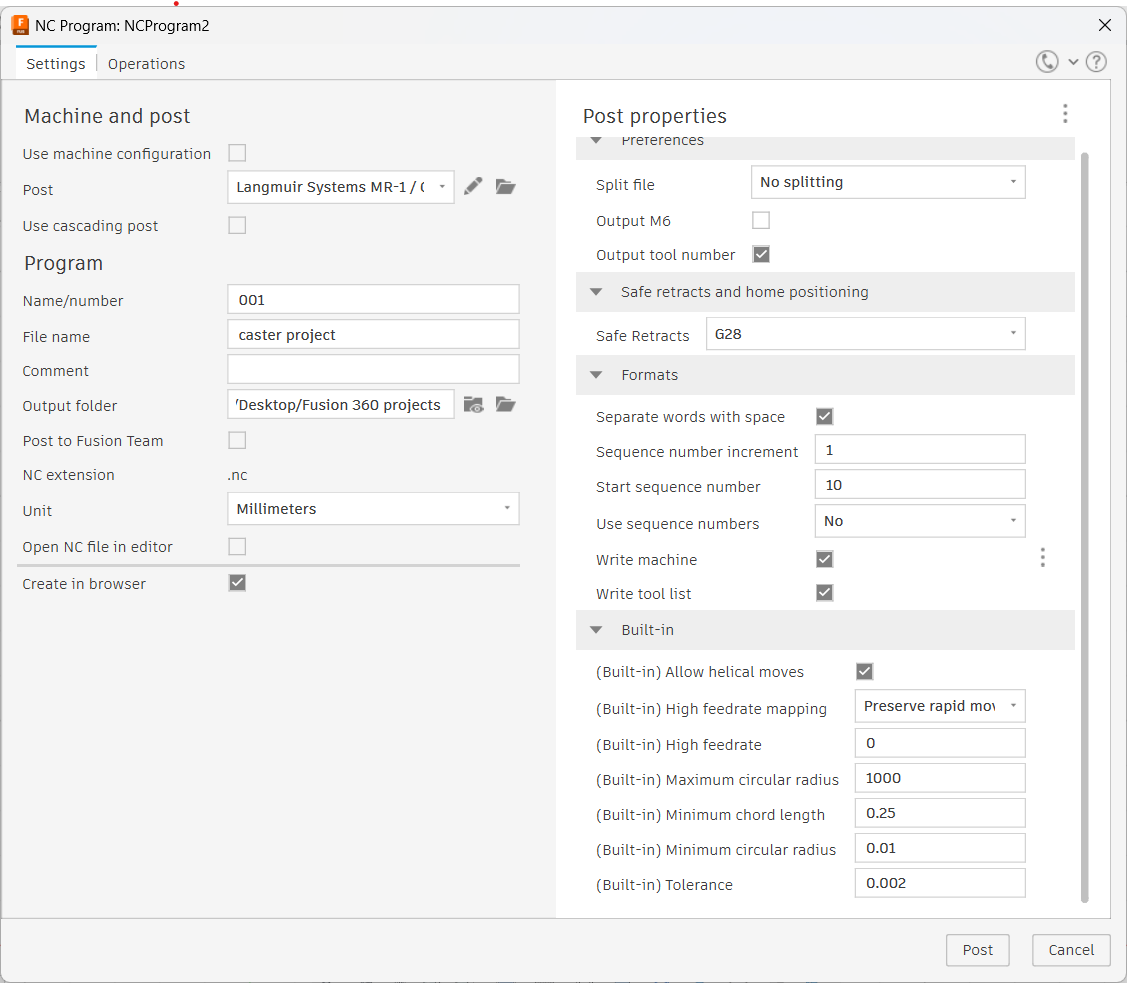Collapse the Formats section

[x=597, y=375]
